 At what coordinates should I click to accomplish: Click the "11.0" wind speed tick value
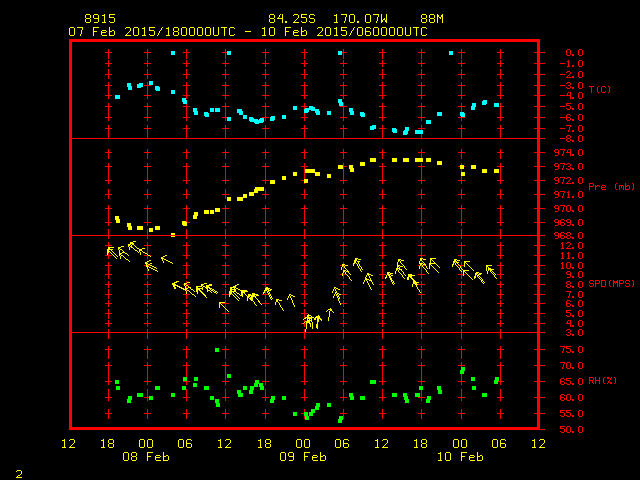coord(571,256)
